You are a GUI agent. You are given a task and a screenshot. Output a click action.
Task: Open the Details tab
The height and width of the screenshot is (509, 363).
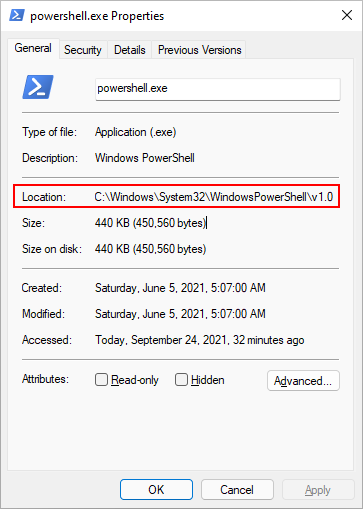click(x=130, y=50)
